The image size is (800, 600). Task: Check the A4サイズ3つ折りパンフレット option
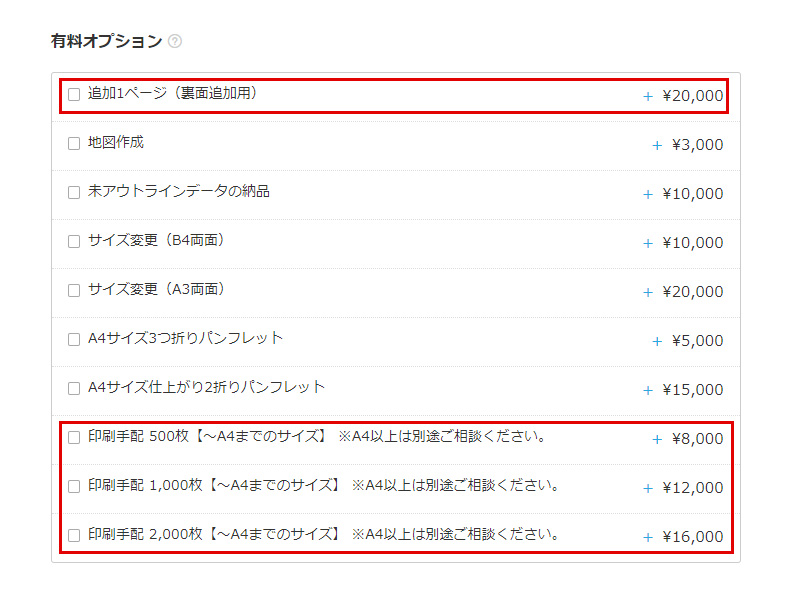[74, 340]
